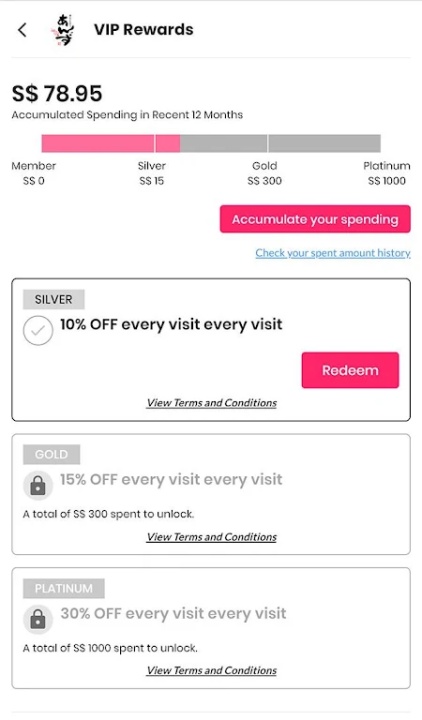This screenshot has width=422, height=720.
Task: Tap the S$ 78.95 accumulated spending amount
Action: (57, 94)
